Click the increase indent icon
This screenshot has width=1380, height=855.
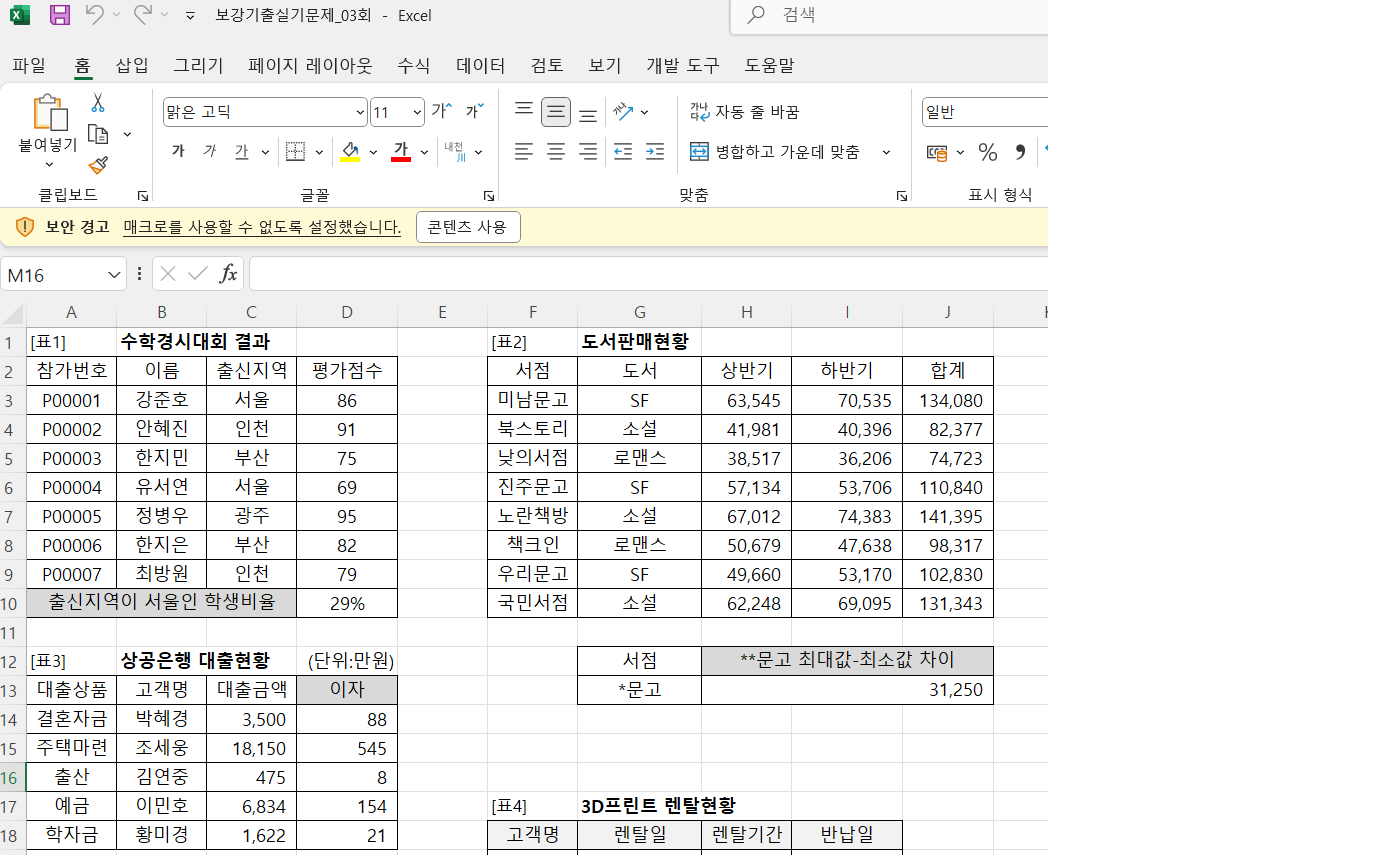point(655,152)
